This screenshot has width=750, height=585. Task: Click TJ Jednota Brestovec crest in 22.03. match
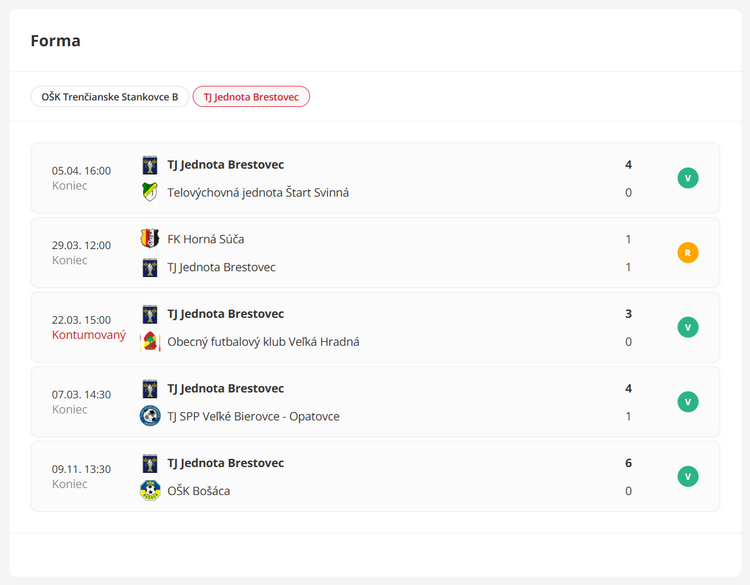(150, 314)
